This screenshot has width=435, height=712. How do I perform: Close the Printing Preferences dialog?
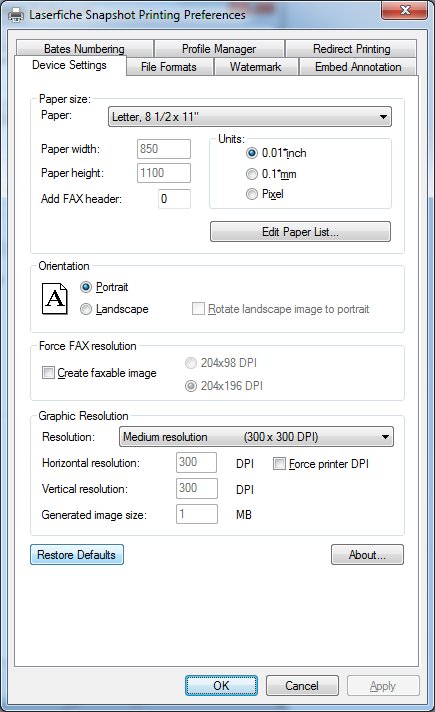coord(404,10)
